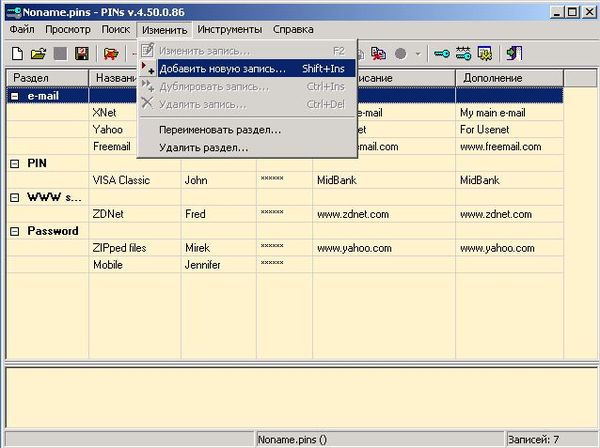Screen dimensions: 600x448
Task: Open the Поиск menu
Action: (x=116, y=29)
